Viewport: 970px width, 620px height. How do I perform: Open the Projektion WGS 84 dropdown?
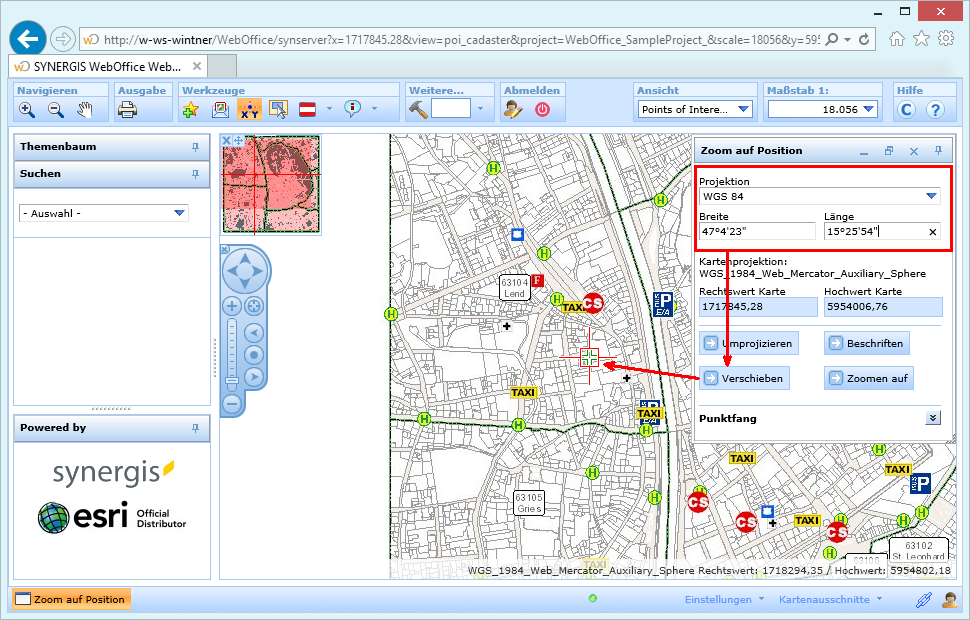932,195
